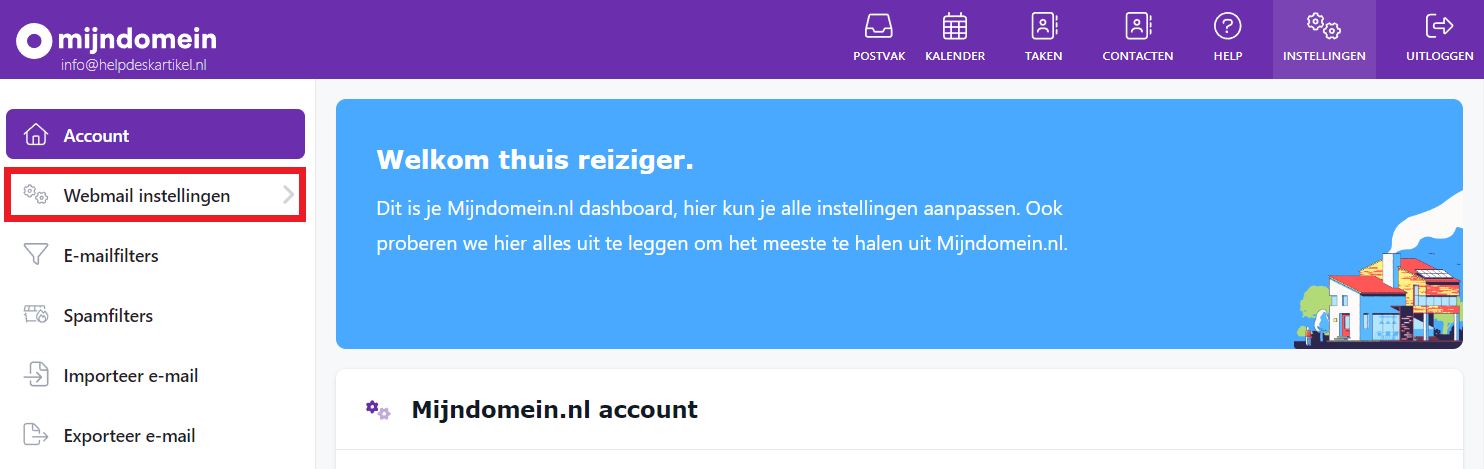Open Instellingen gears icon in top bar
Image resolution: width=1484 pixels, height=469 pixels.
pos(1324,26)
